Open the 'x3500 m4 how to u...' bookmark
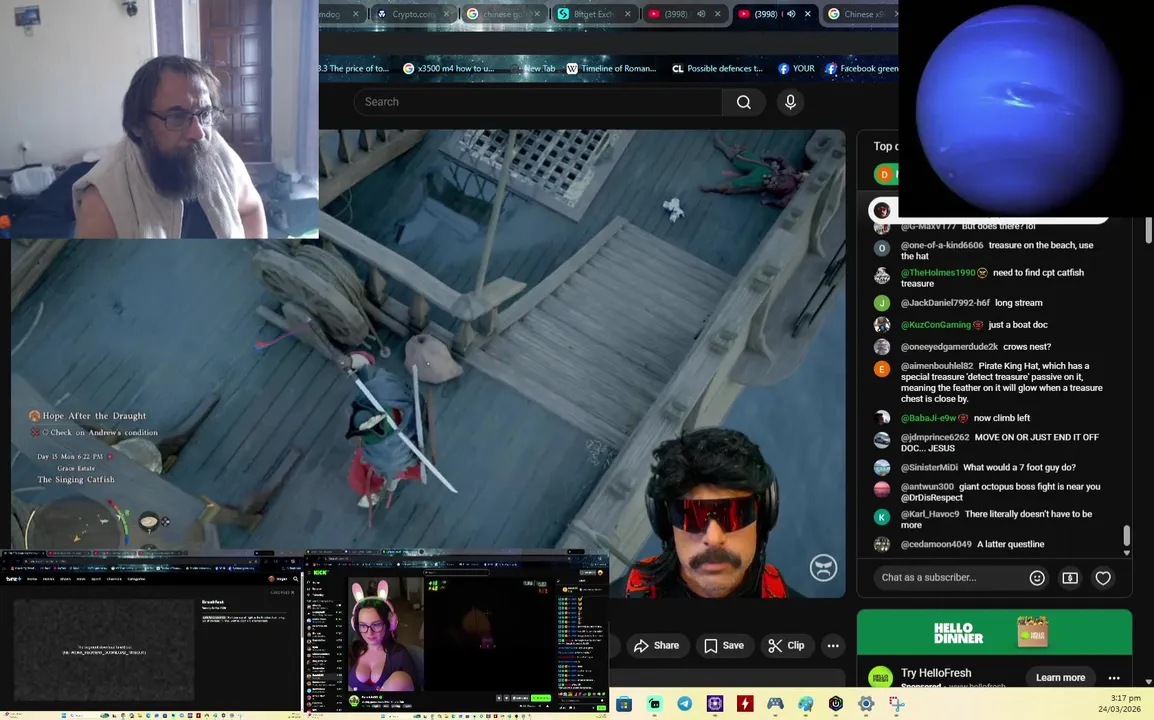The height and width of the screenshot is (720, 1154). (448, 68)
